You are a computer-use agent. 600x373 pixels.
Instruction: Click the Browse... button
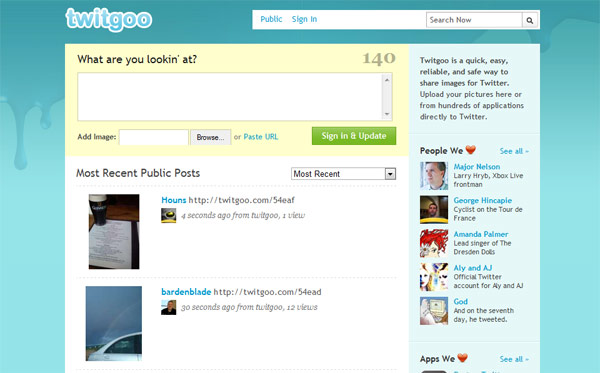[x=210, y=137]
